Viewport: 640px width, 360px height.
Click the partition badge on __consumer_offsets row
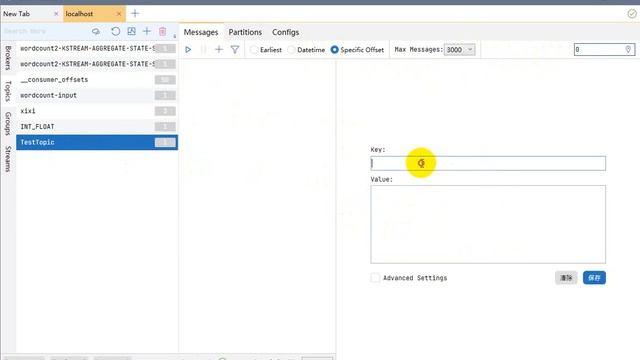[165, 80]
